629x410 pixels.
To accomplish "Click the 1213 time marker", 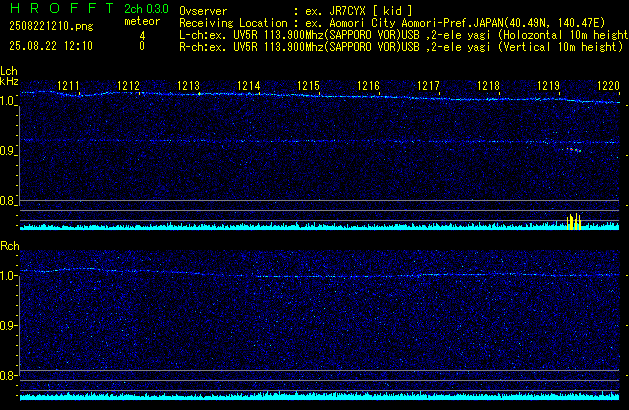I will [189, 86].
